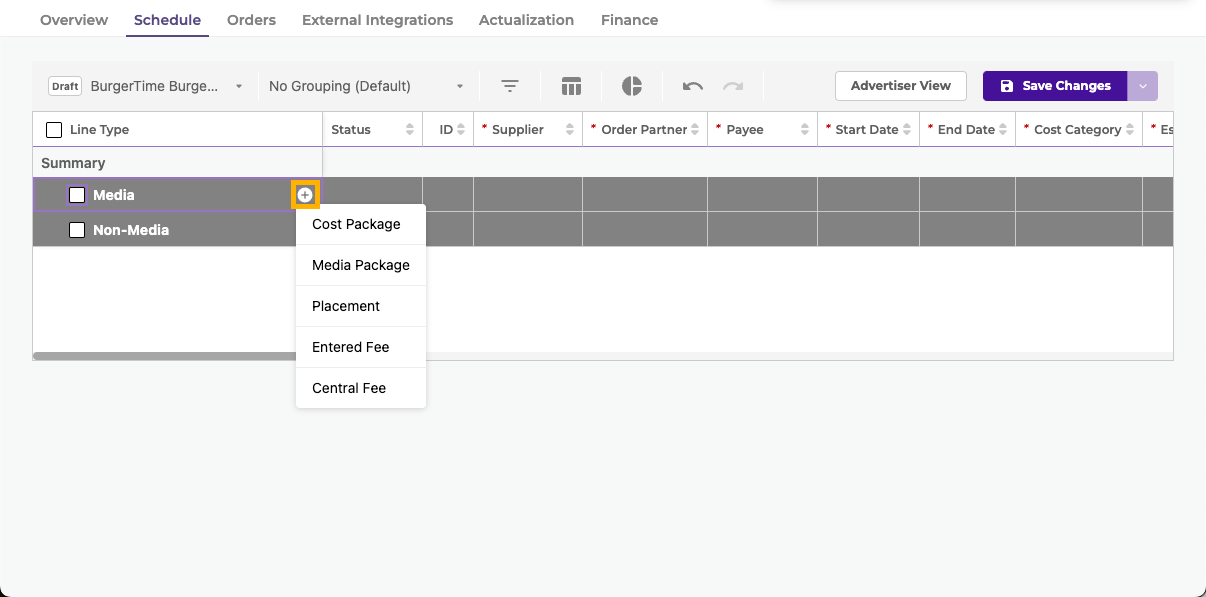Sort by the Supplier column arrows

tap(570, 130)
